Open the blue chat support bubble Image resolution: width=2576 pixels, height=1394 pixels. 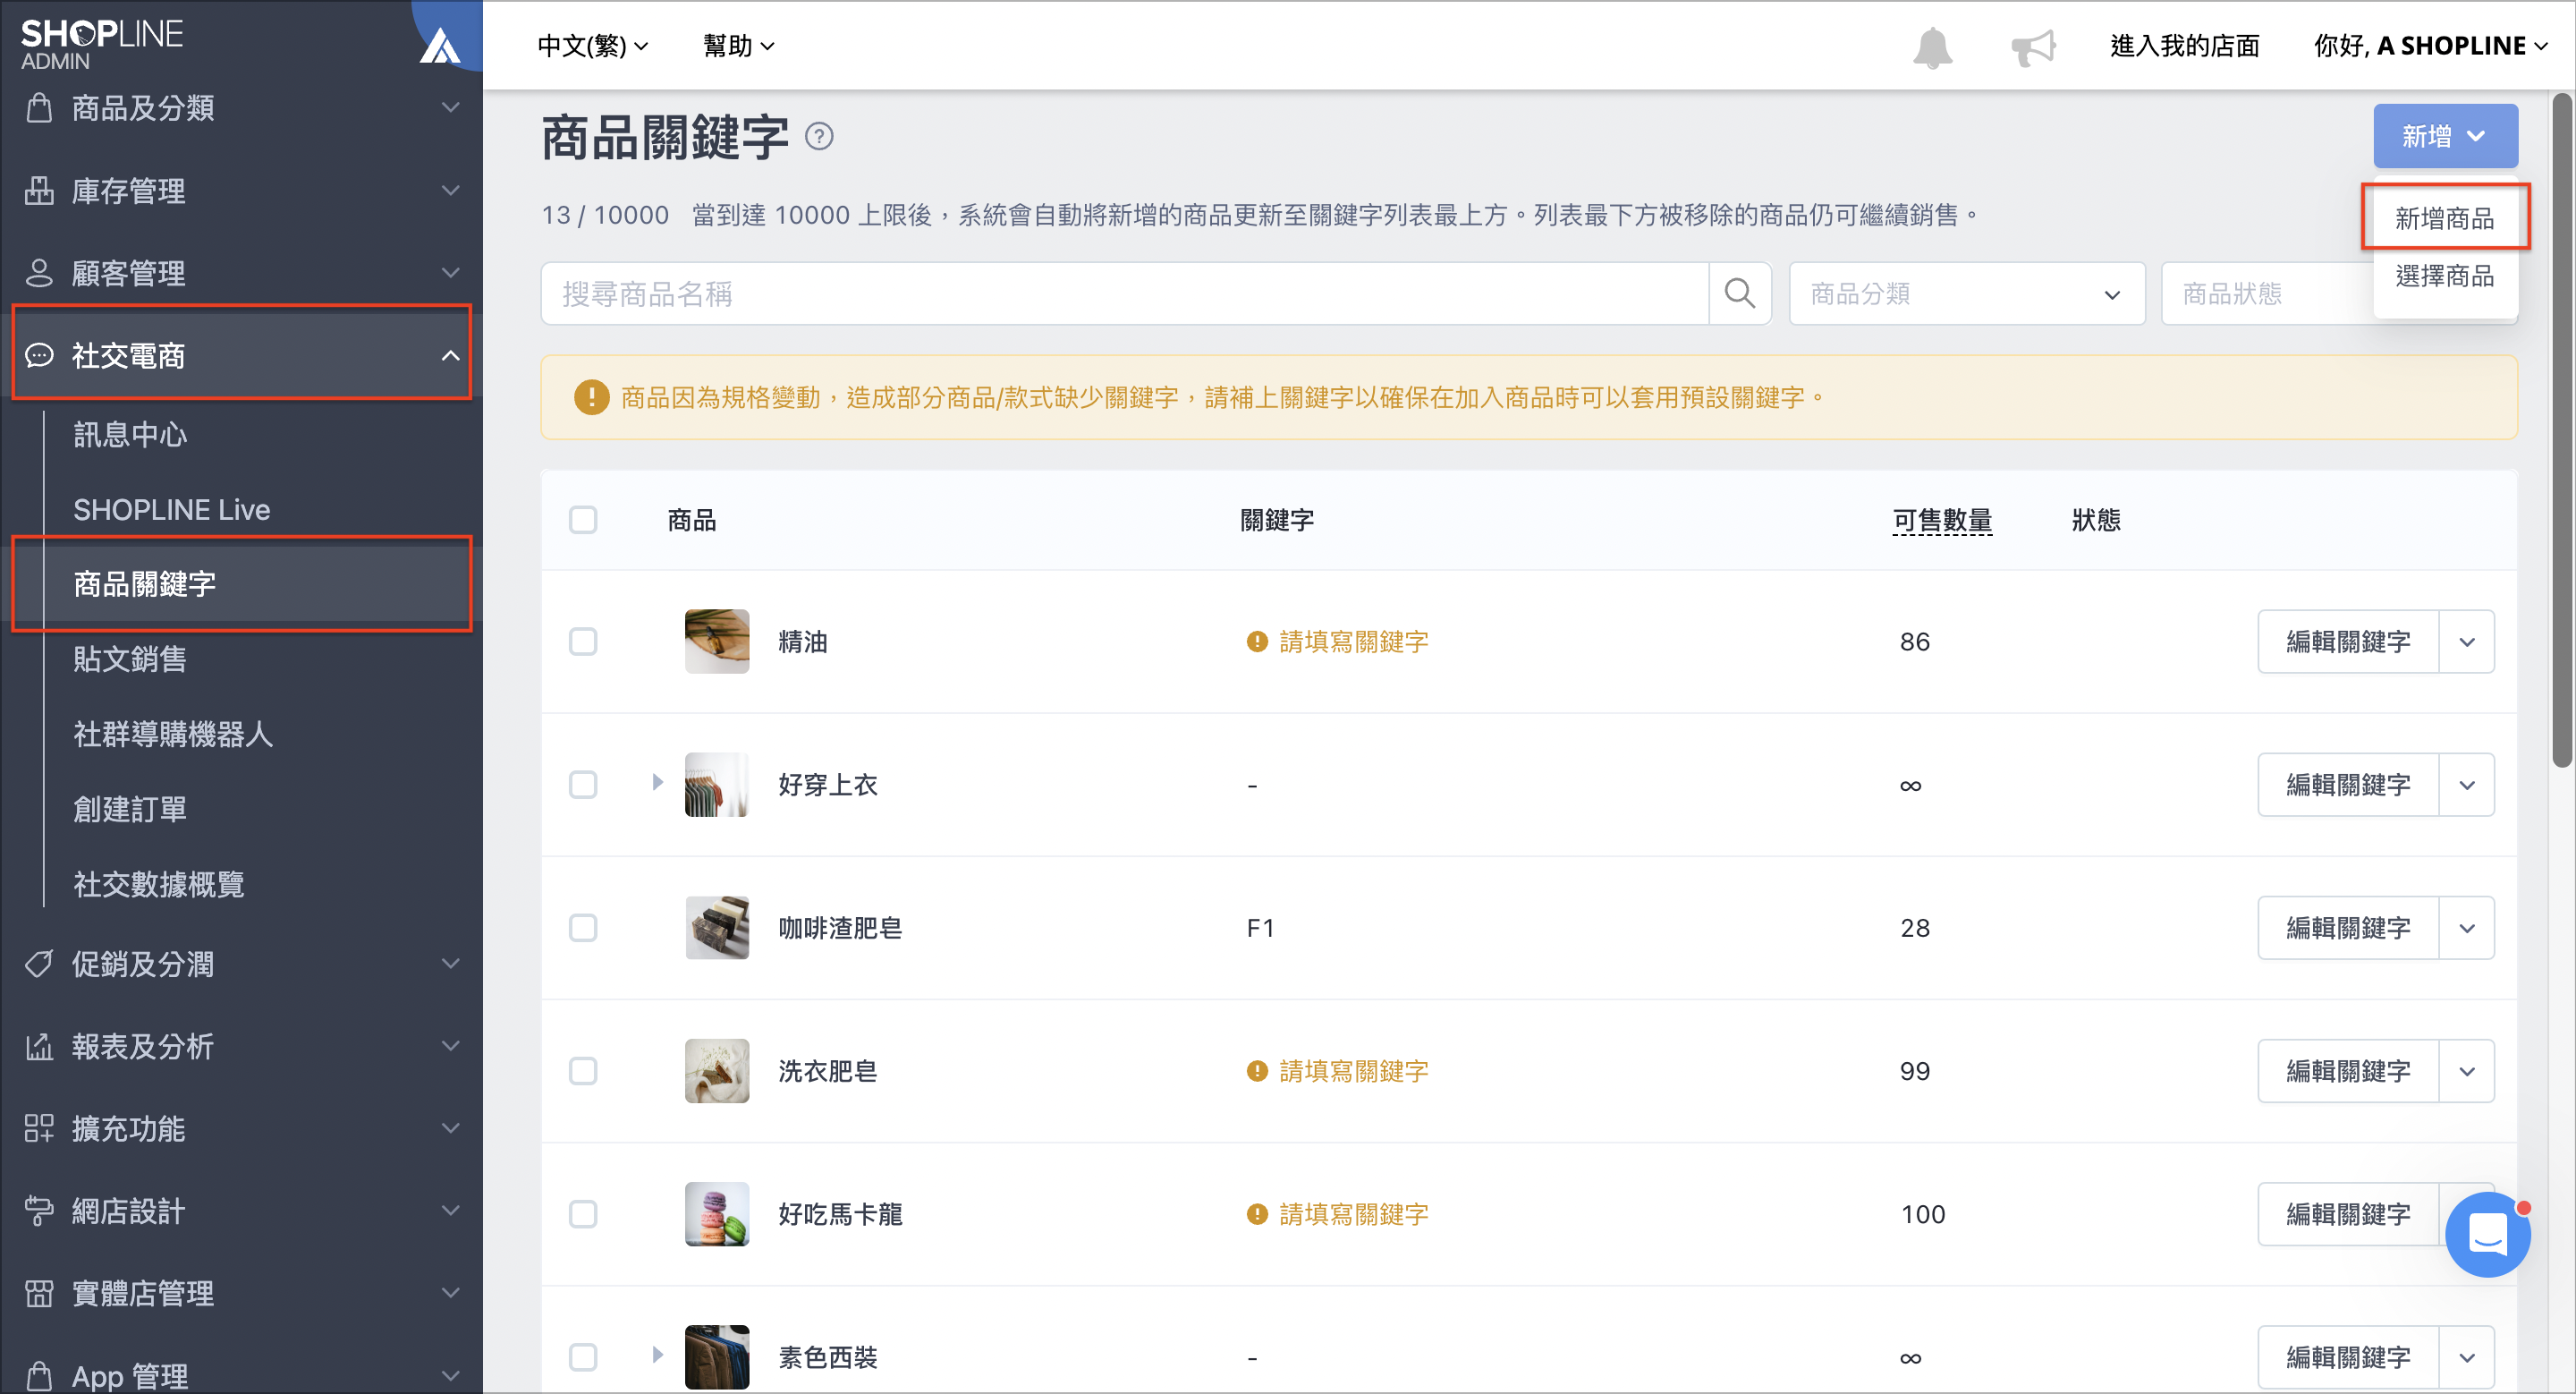tap(2487, 1233)
